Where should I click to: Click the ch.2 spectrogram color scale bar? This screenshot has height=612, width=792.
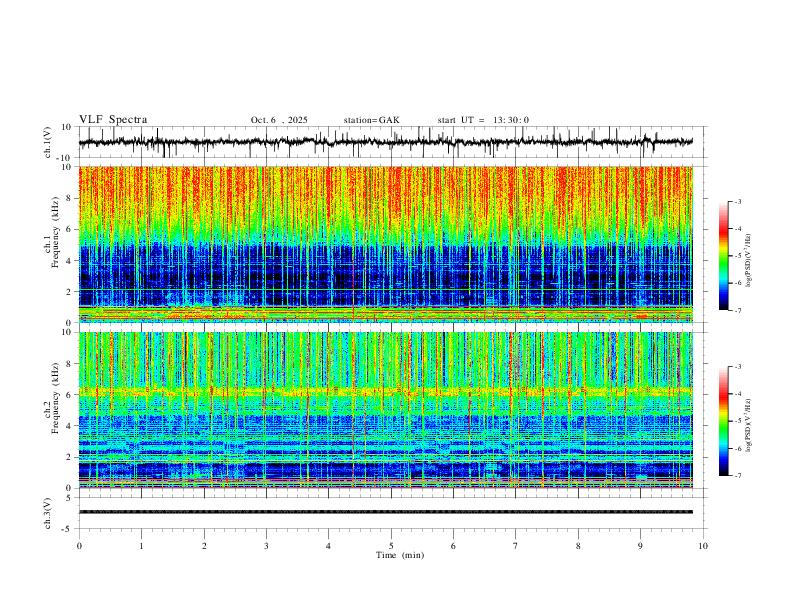tap(724, 421)
